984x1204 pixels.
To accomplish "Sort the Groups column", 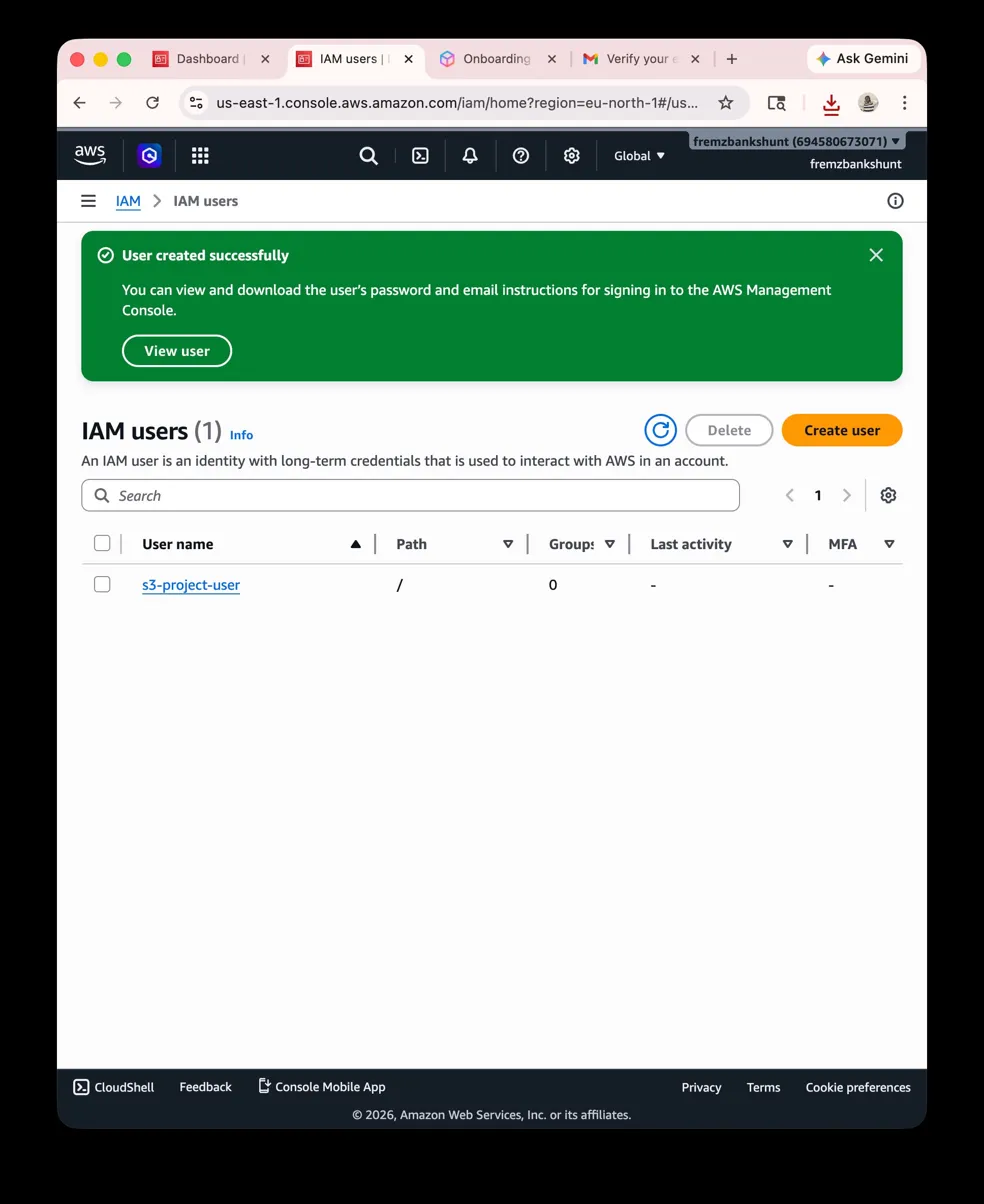I will coord(609,544).
